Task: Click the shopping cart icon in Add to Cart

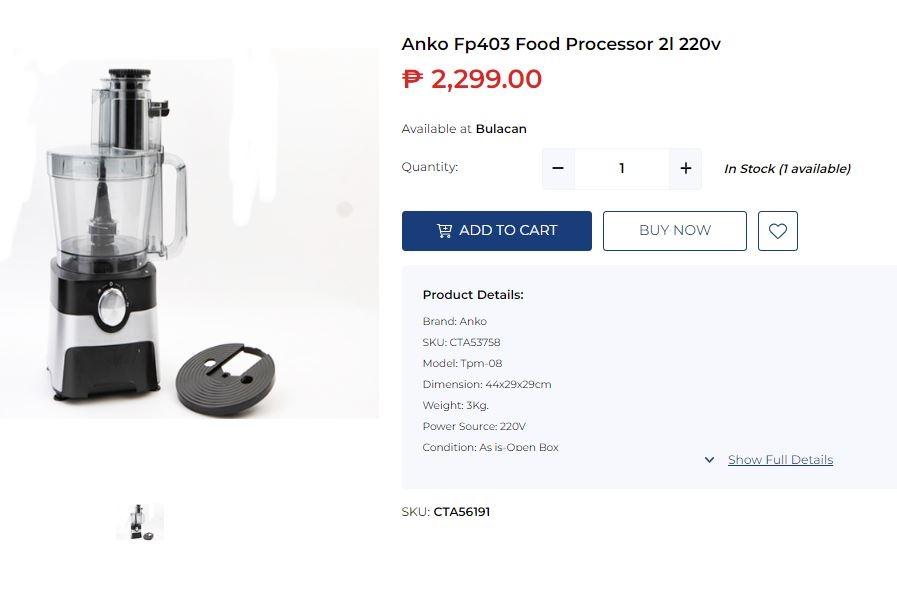Action: point(443,230)
